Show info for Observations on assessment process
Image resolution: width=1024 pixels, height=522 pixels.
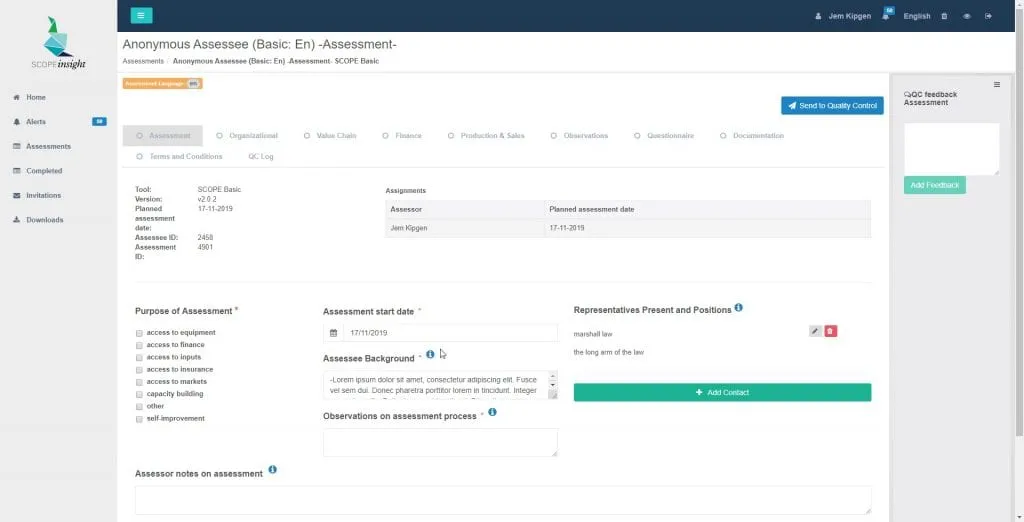pos(492,412)
